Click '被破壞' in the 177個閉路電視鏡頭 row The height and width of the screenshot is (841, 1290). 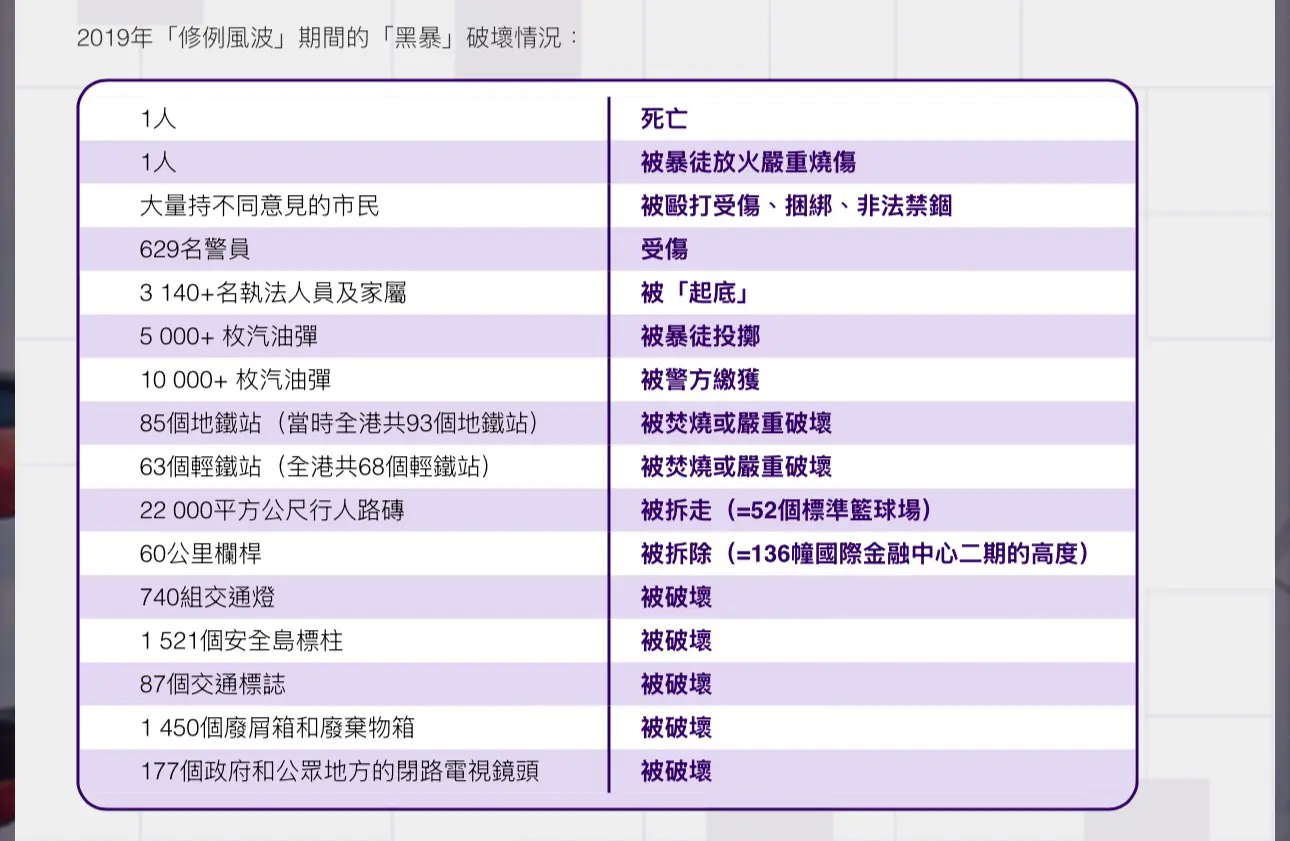pos(676,772)
